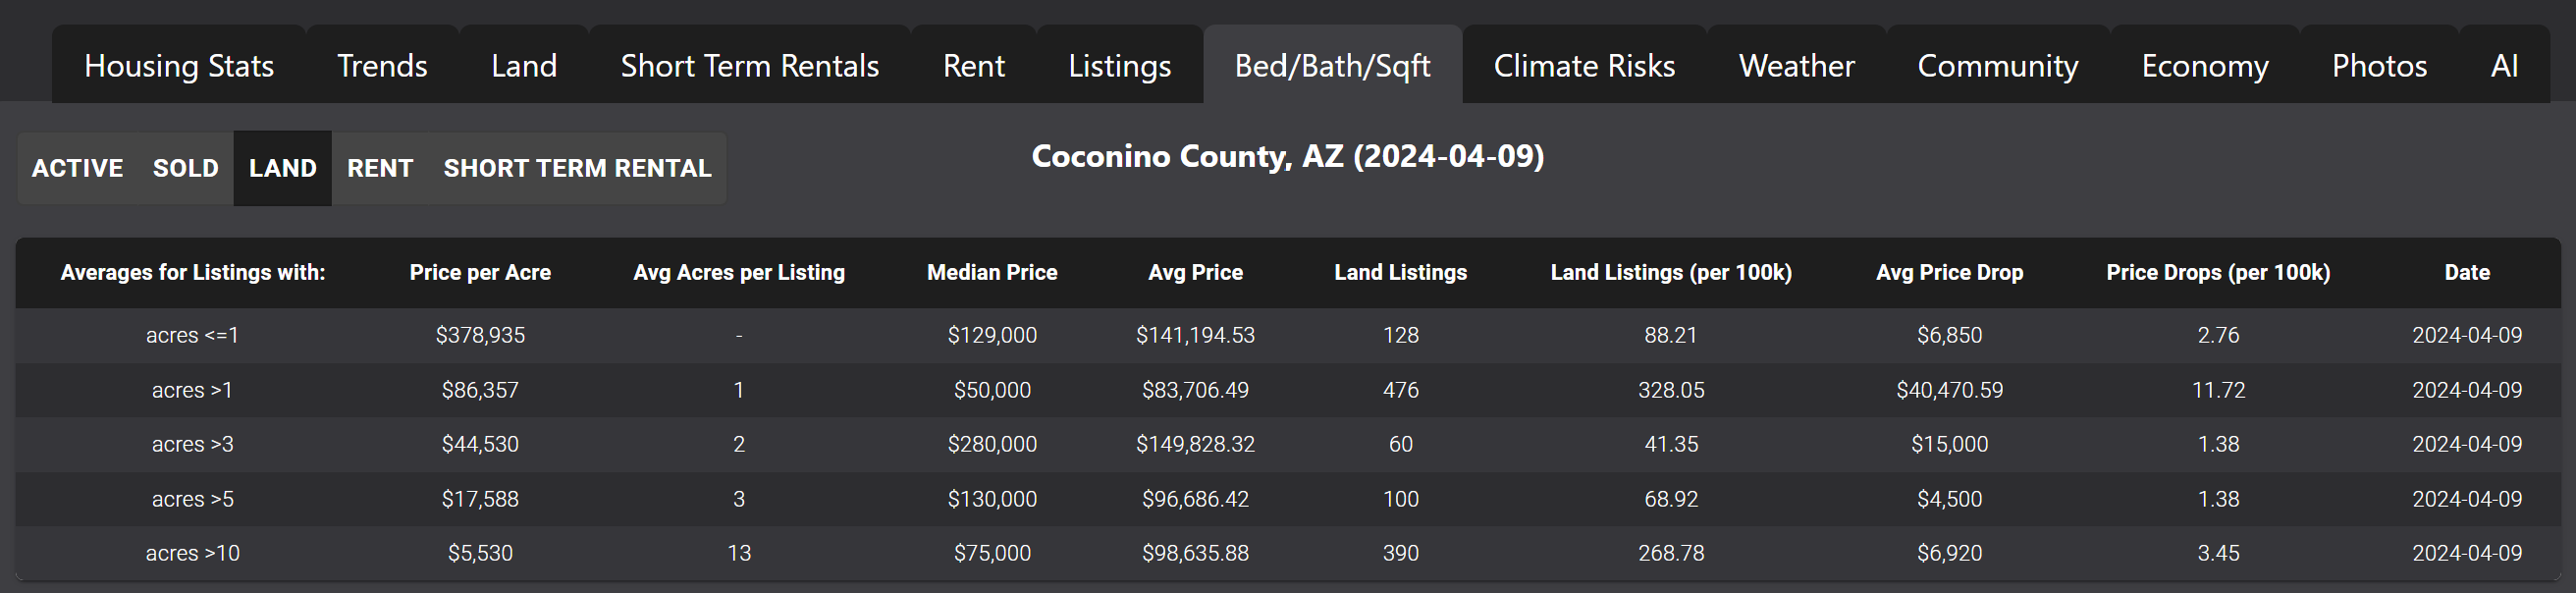Switch to the Community tab
2576x593 pixels.
(1998, 65)
